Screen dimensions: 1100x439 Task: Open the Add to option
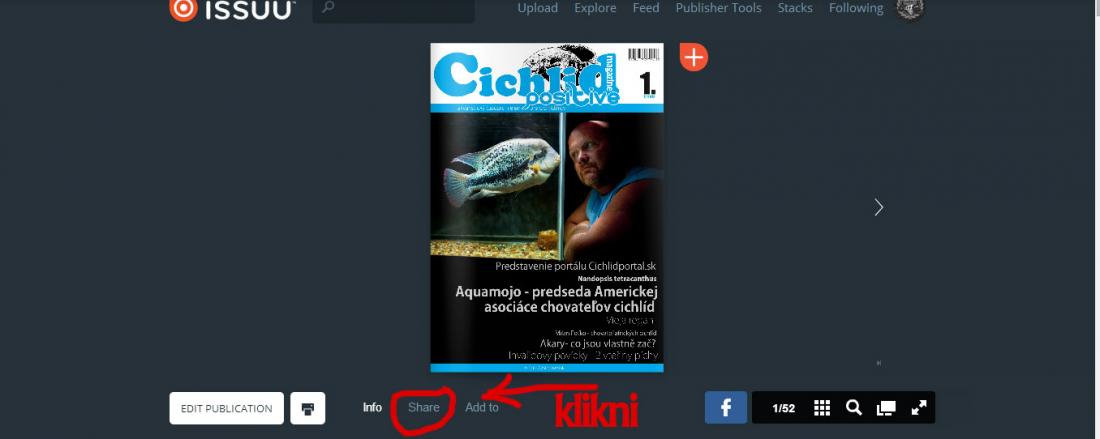pyautogui.click(x=482, y=407)
